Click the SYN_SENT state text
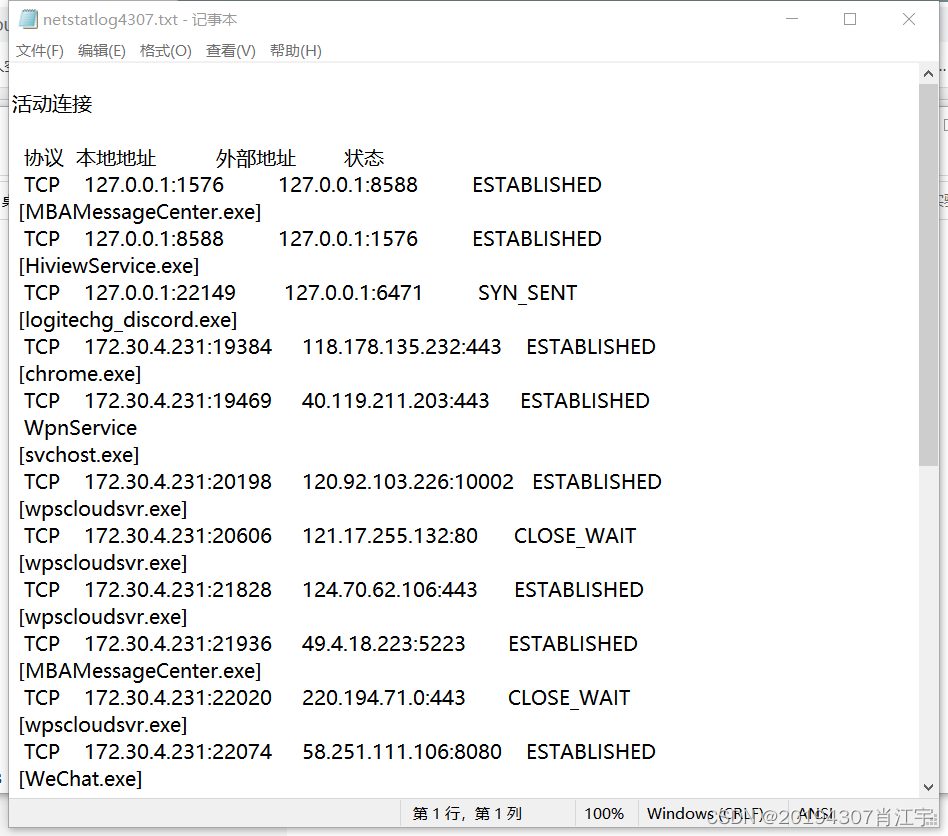The width and height of the screenshot is (948, 836). (527, 293)
